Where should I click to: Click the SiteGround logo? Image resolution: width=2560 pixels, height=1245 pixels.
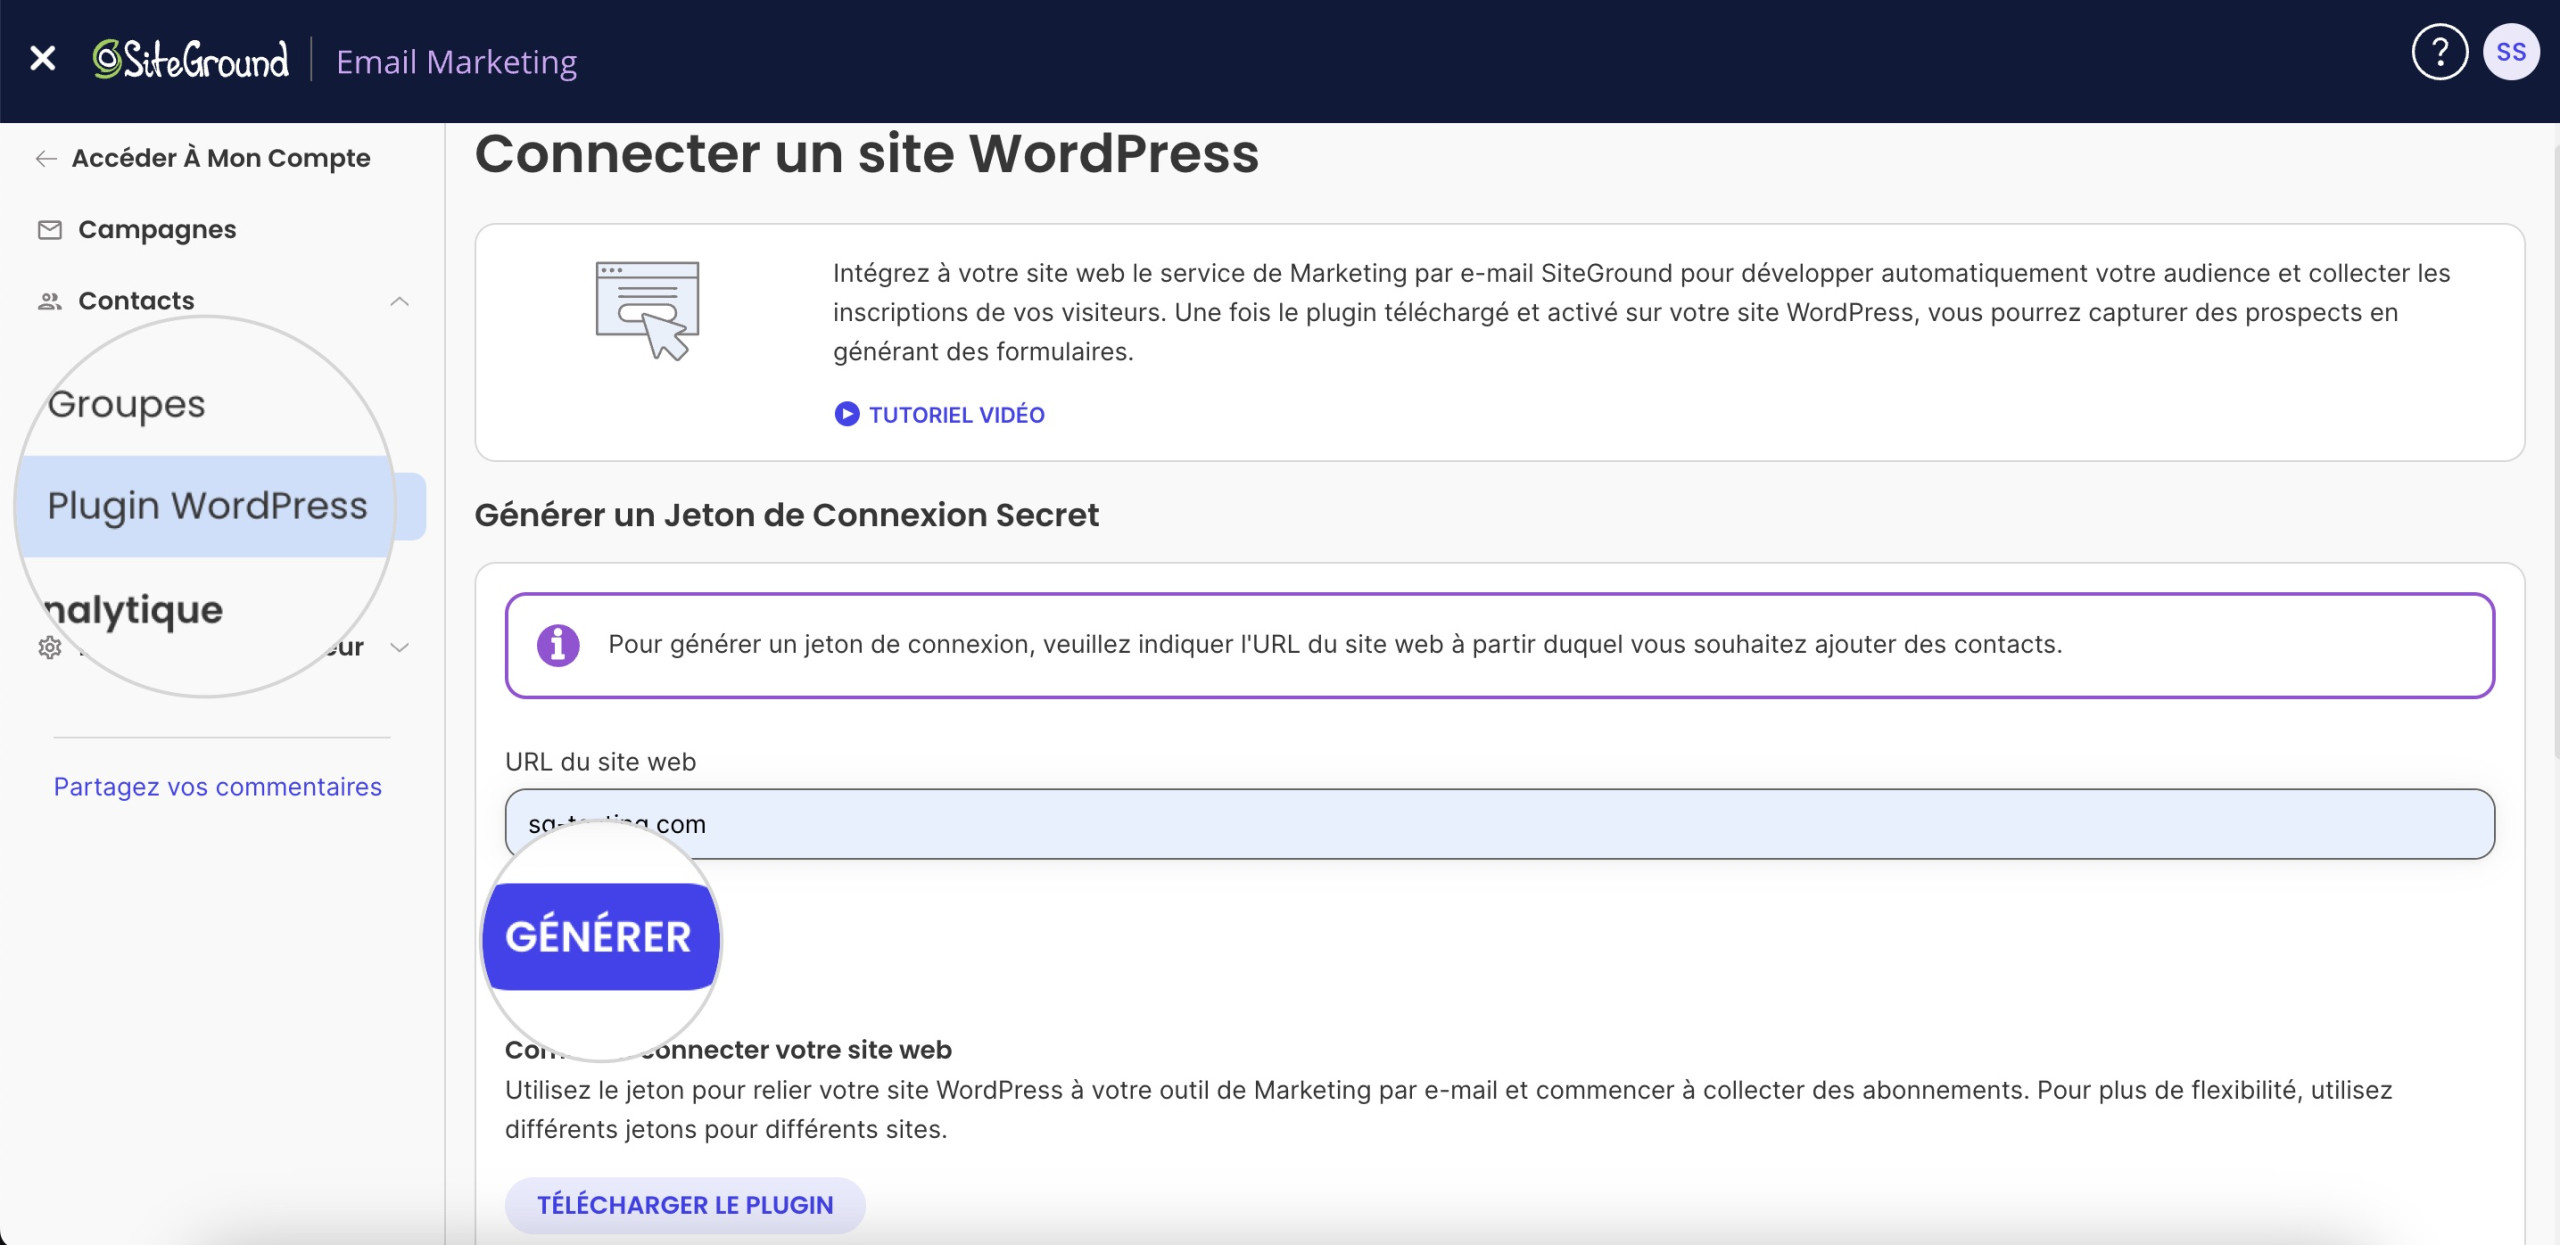tap(191, 60)
